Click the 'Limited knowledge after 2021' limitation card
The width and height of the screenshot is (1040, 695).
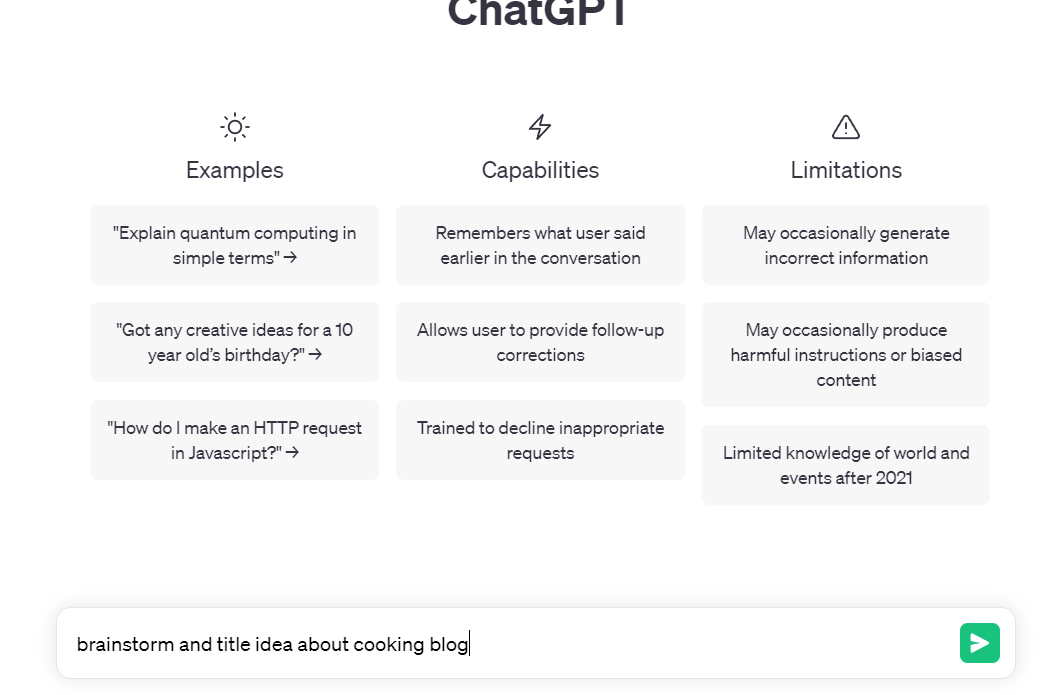pos(845,464)
